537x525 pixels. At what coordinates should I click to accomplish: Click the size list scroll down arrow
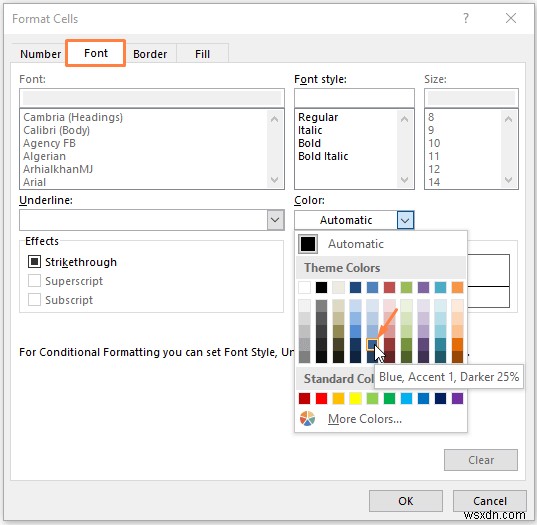[x=509, y=180]
